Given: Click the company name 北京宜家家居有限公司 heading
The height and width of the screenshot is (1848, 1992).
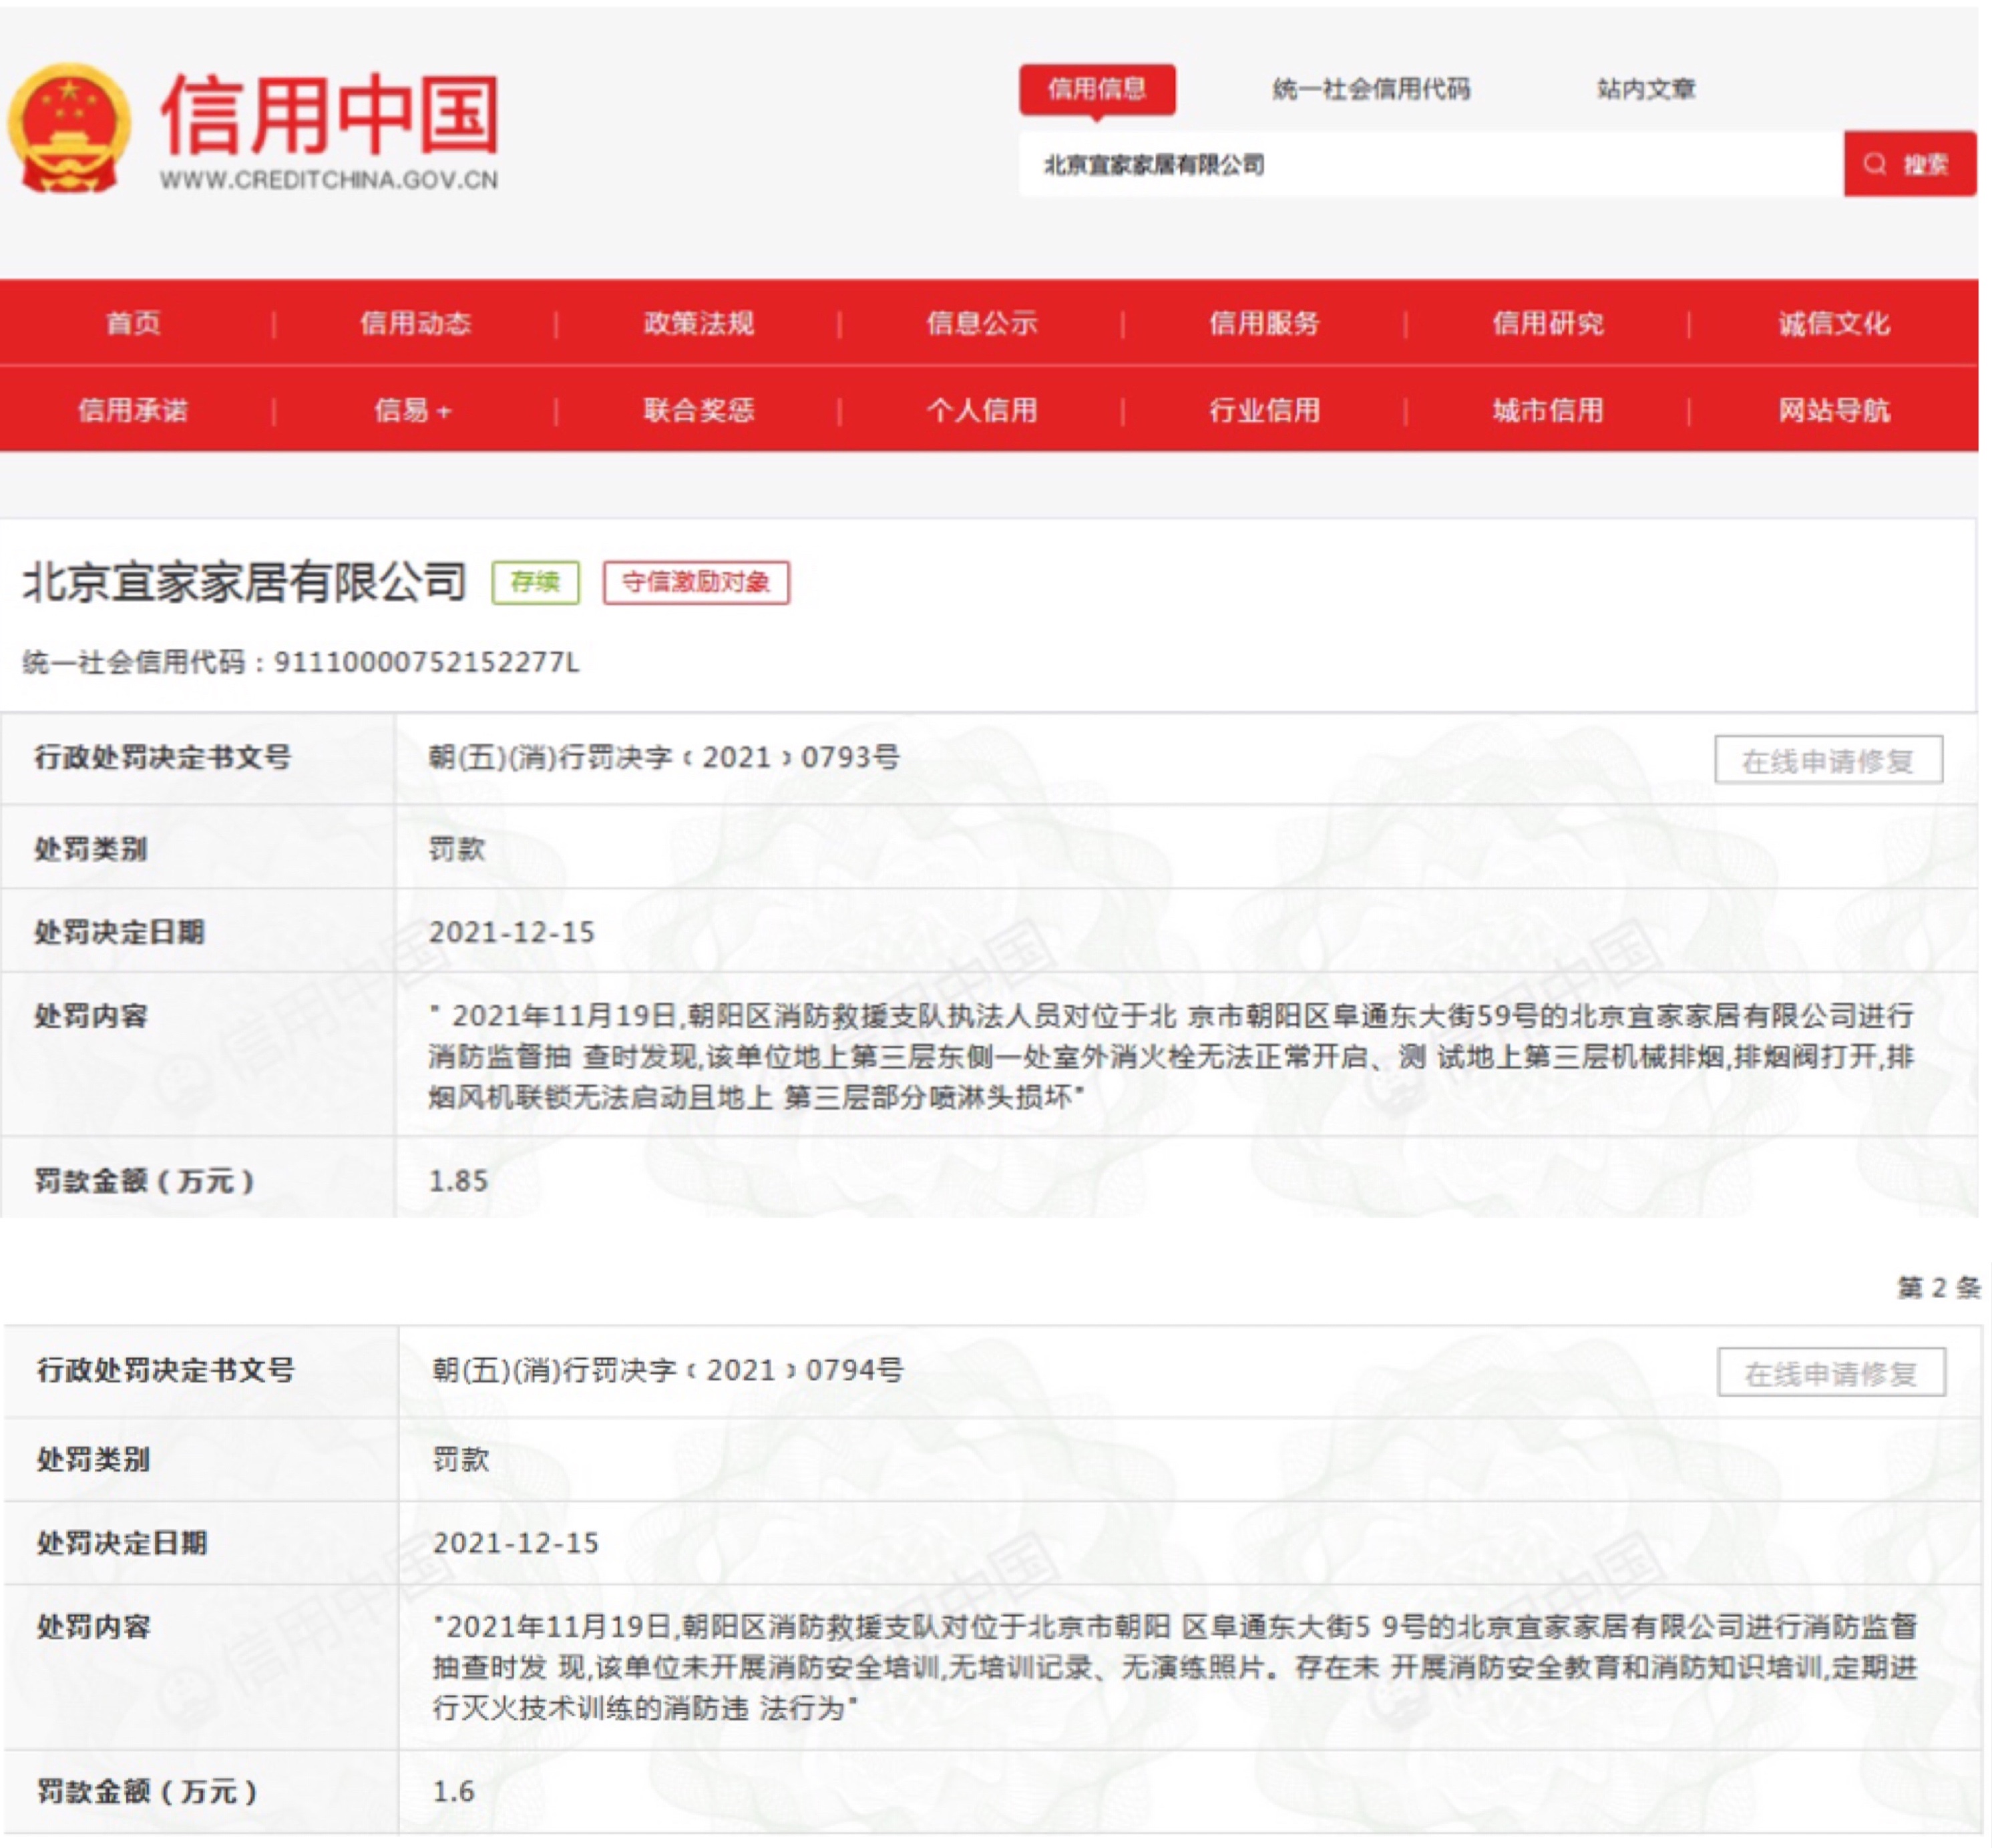Looking at the screenshot, I should (245, 582).
